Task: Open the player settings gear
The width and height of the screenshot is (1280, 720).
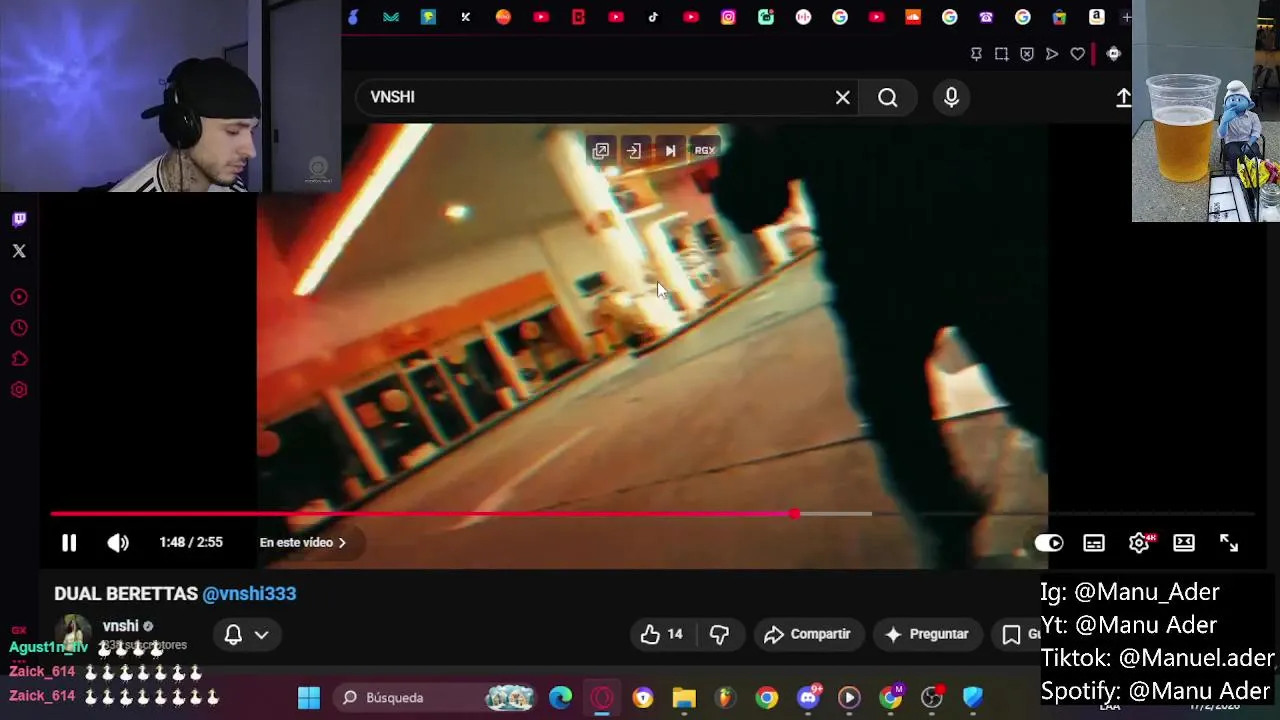Action: 1139,543
